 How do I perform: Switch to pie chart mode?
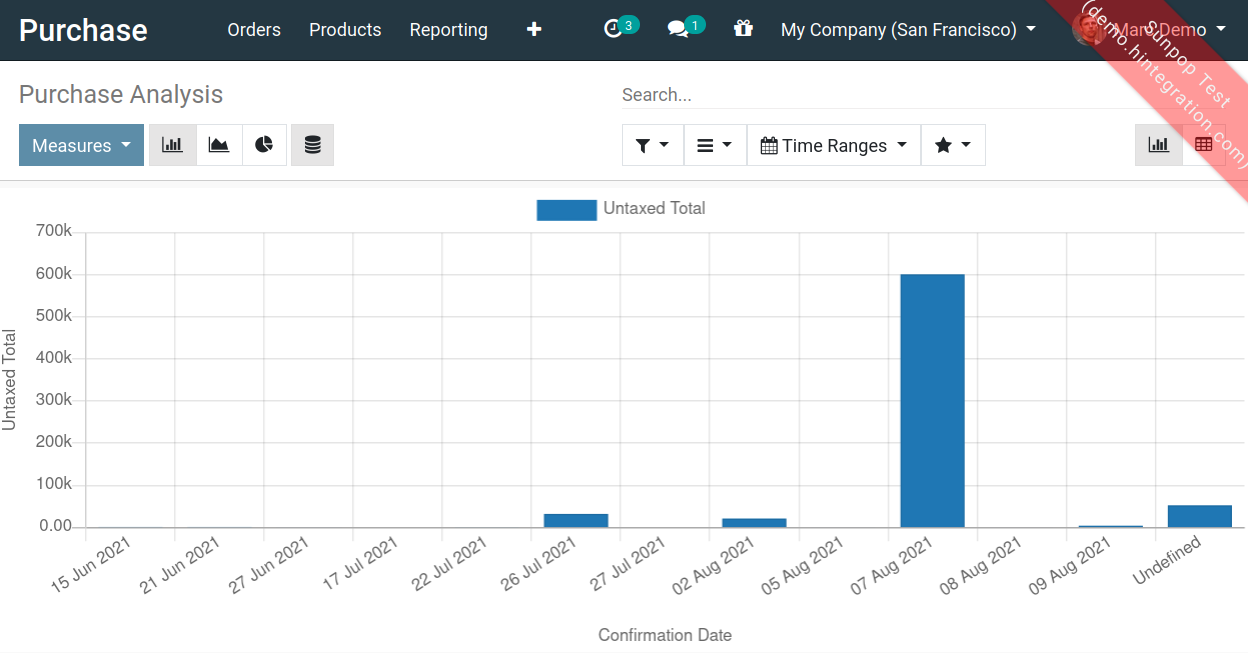click(264, 145)
